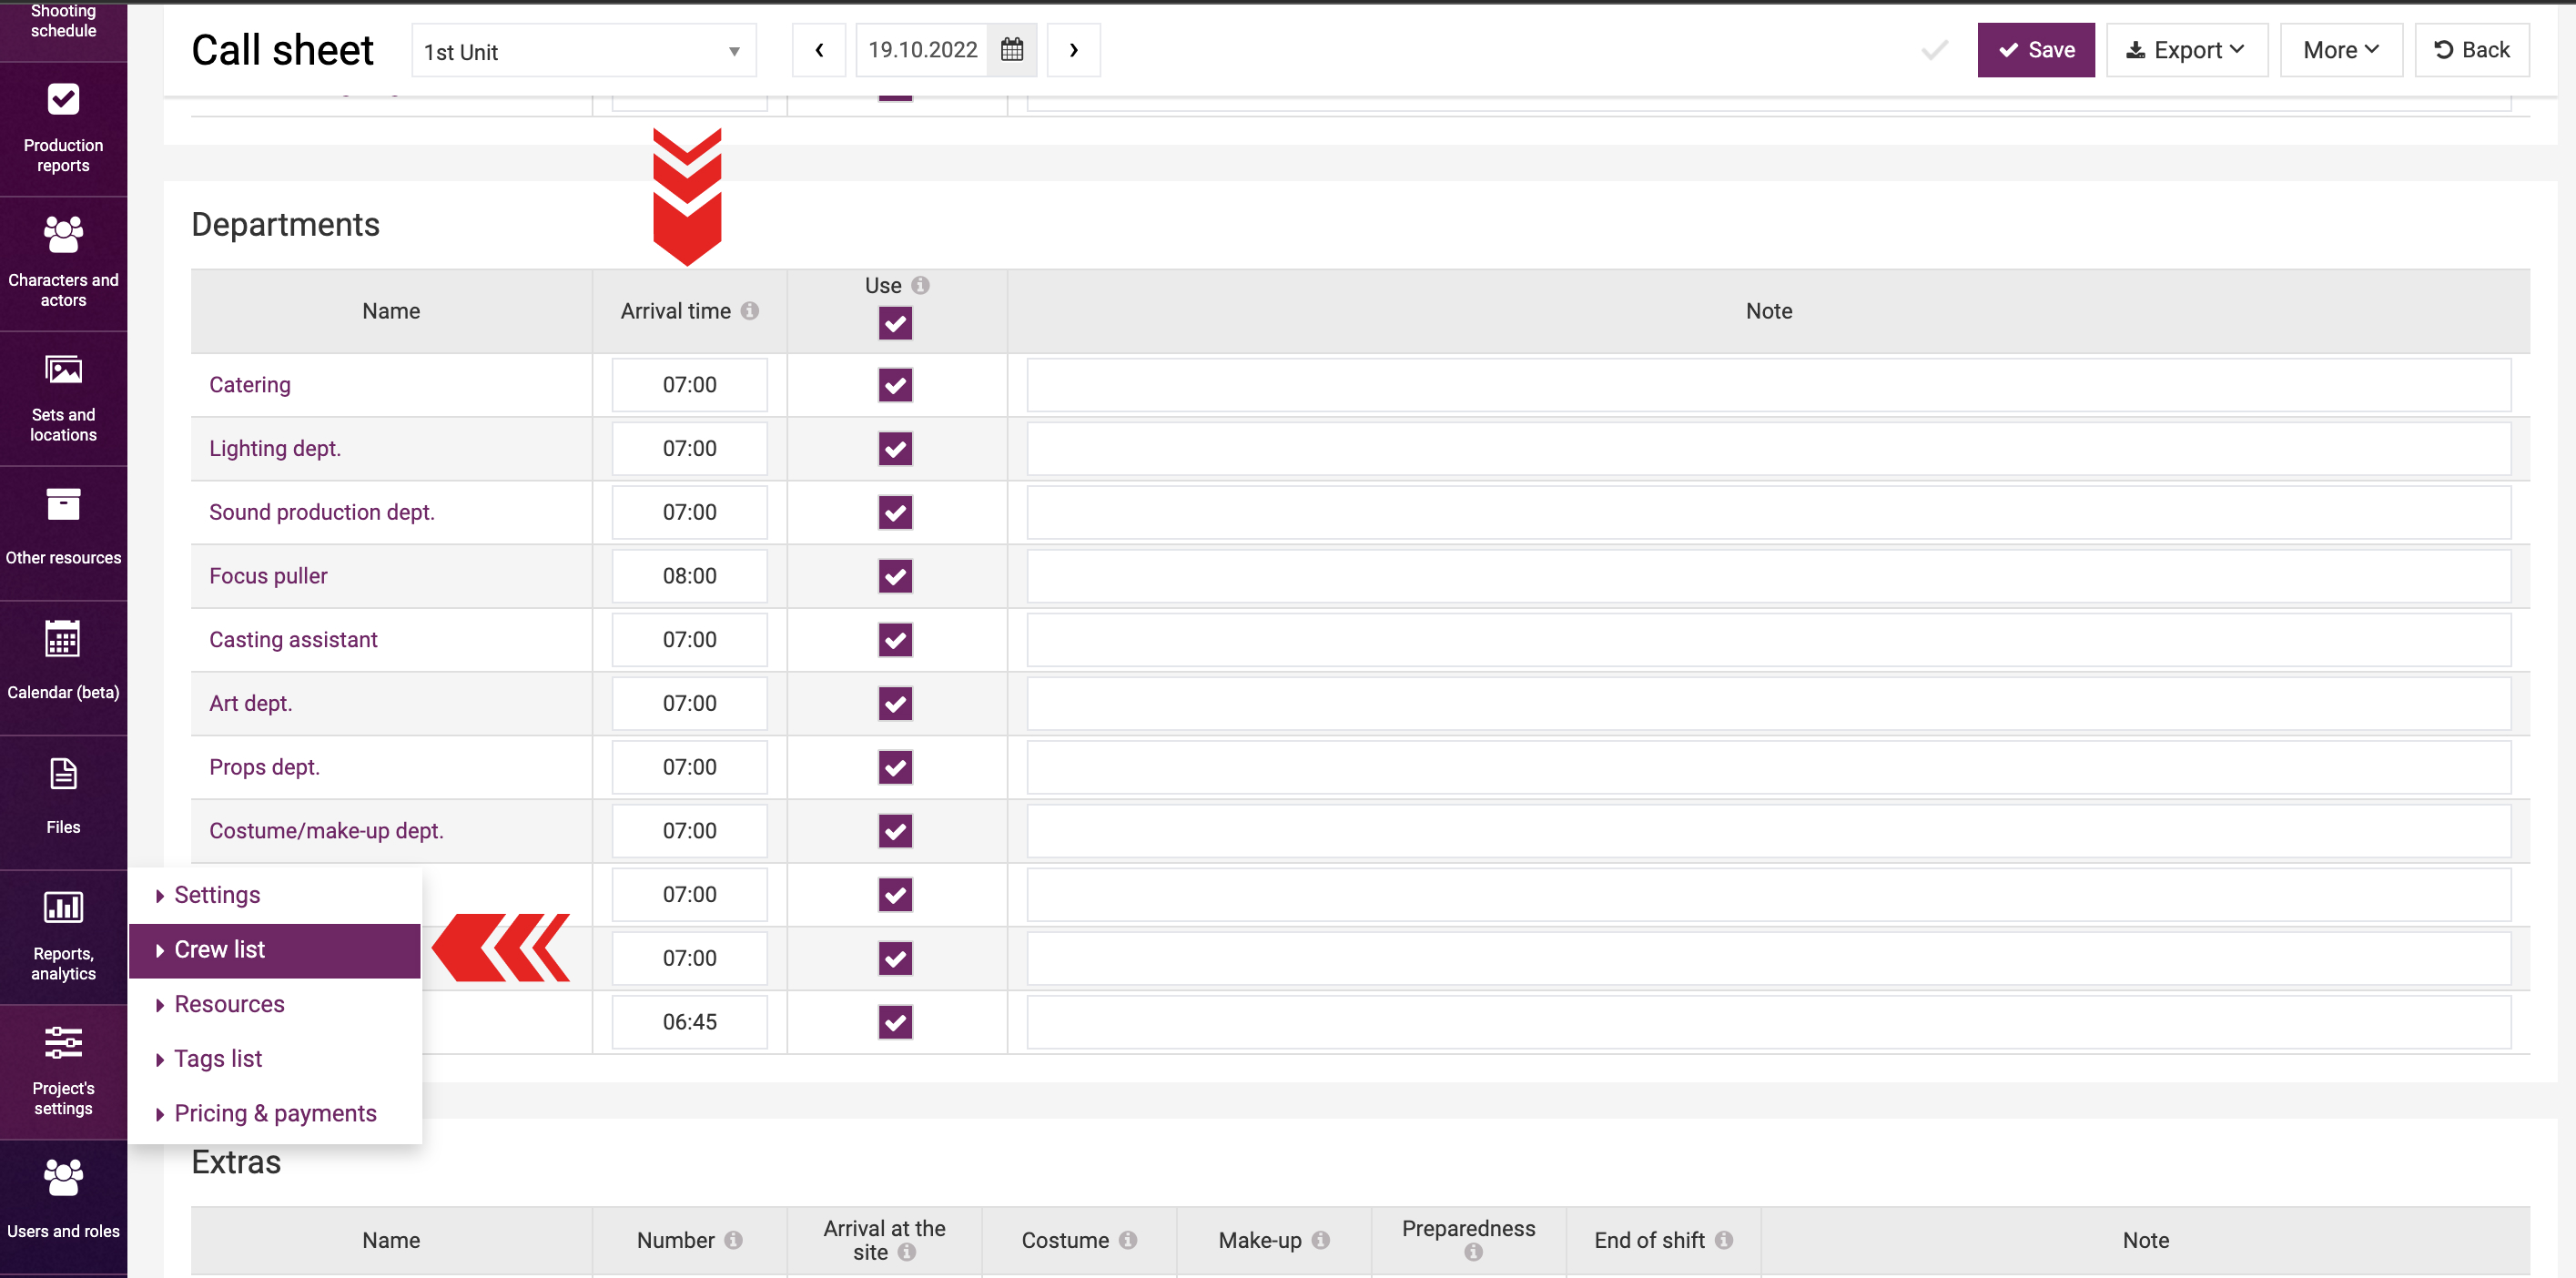2576x1278 pixels.
Task: Go to Sets and locations
Action: pyautogui.click(x=63, y=399)
